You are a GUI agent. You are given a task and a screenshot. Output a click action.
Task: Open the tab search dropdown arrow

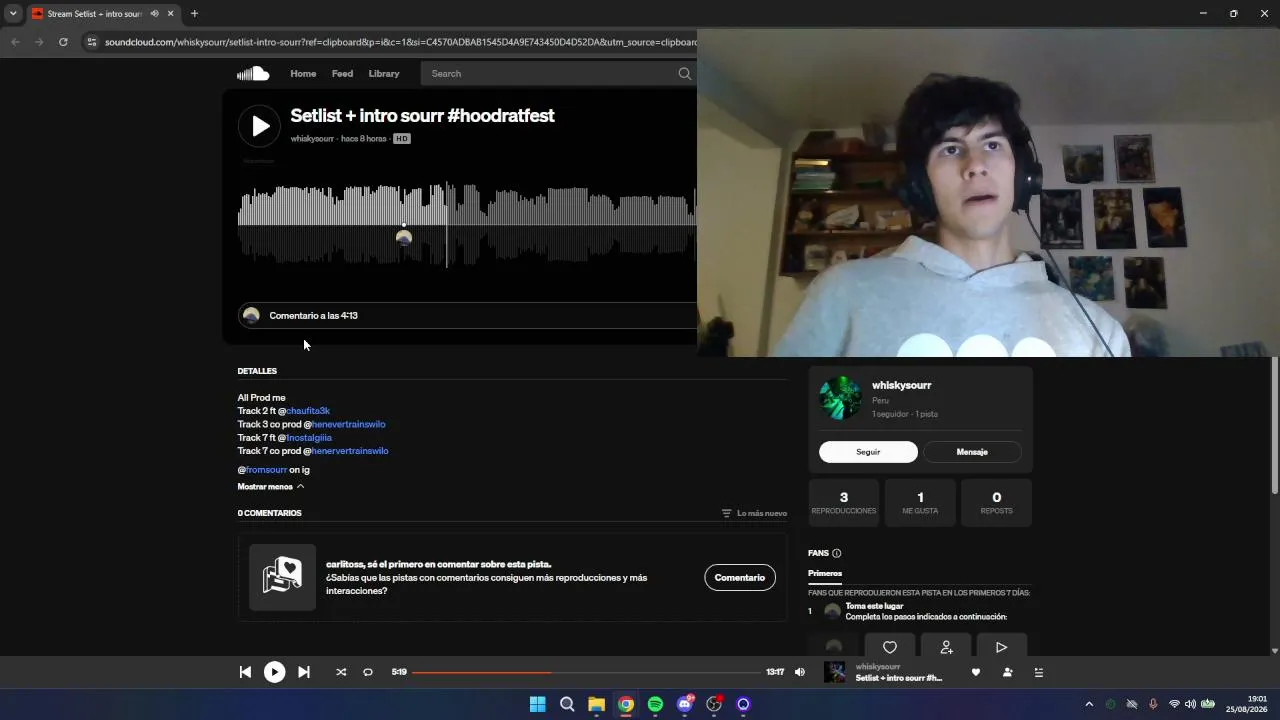(13, 14)
